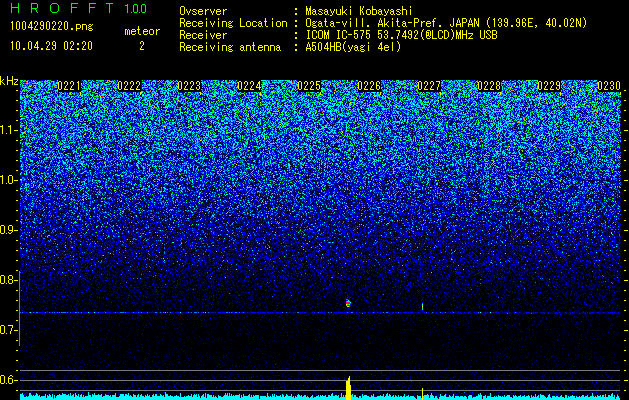Image resolution: width=629 pixels, height=400 pixels.
Task: Click the 0224 time marker
Action: 249,86
